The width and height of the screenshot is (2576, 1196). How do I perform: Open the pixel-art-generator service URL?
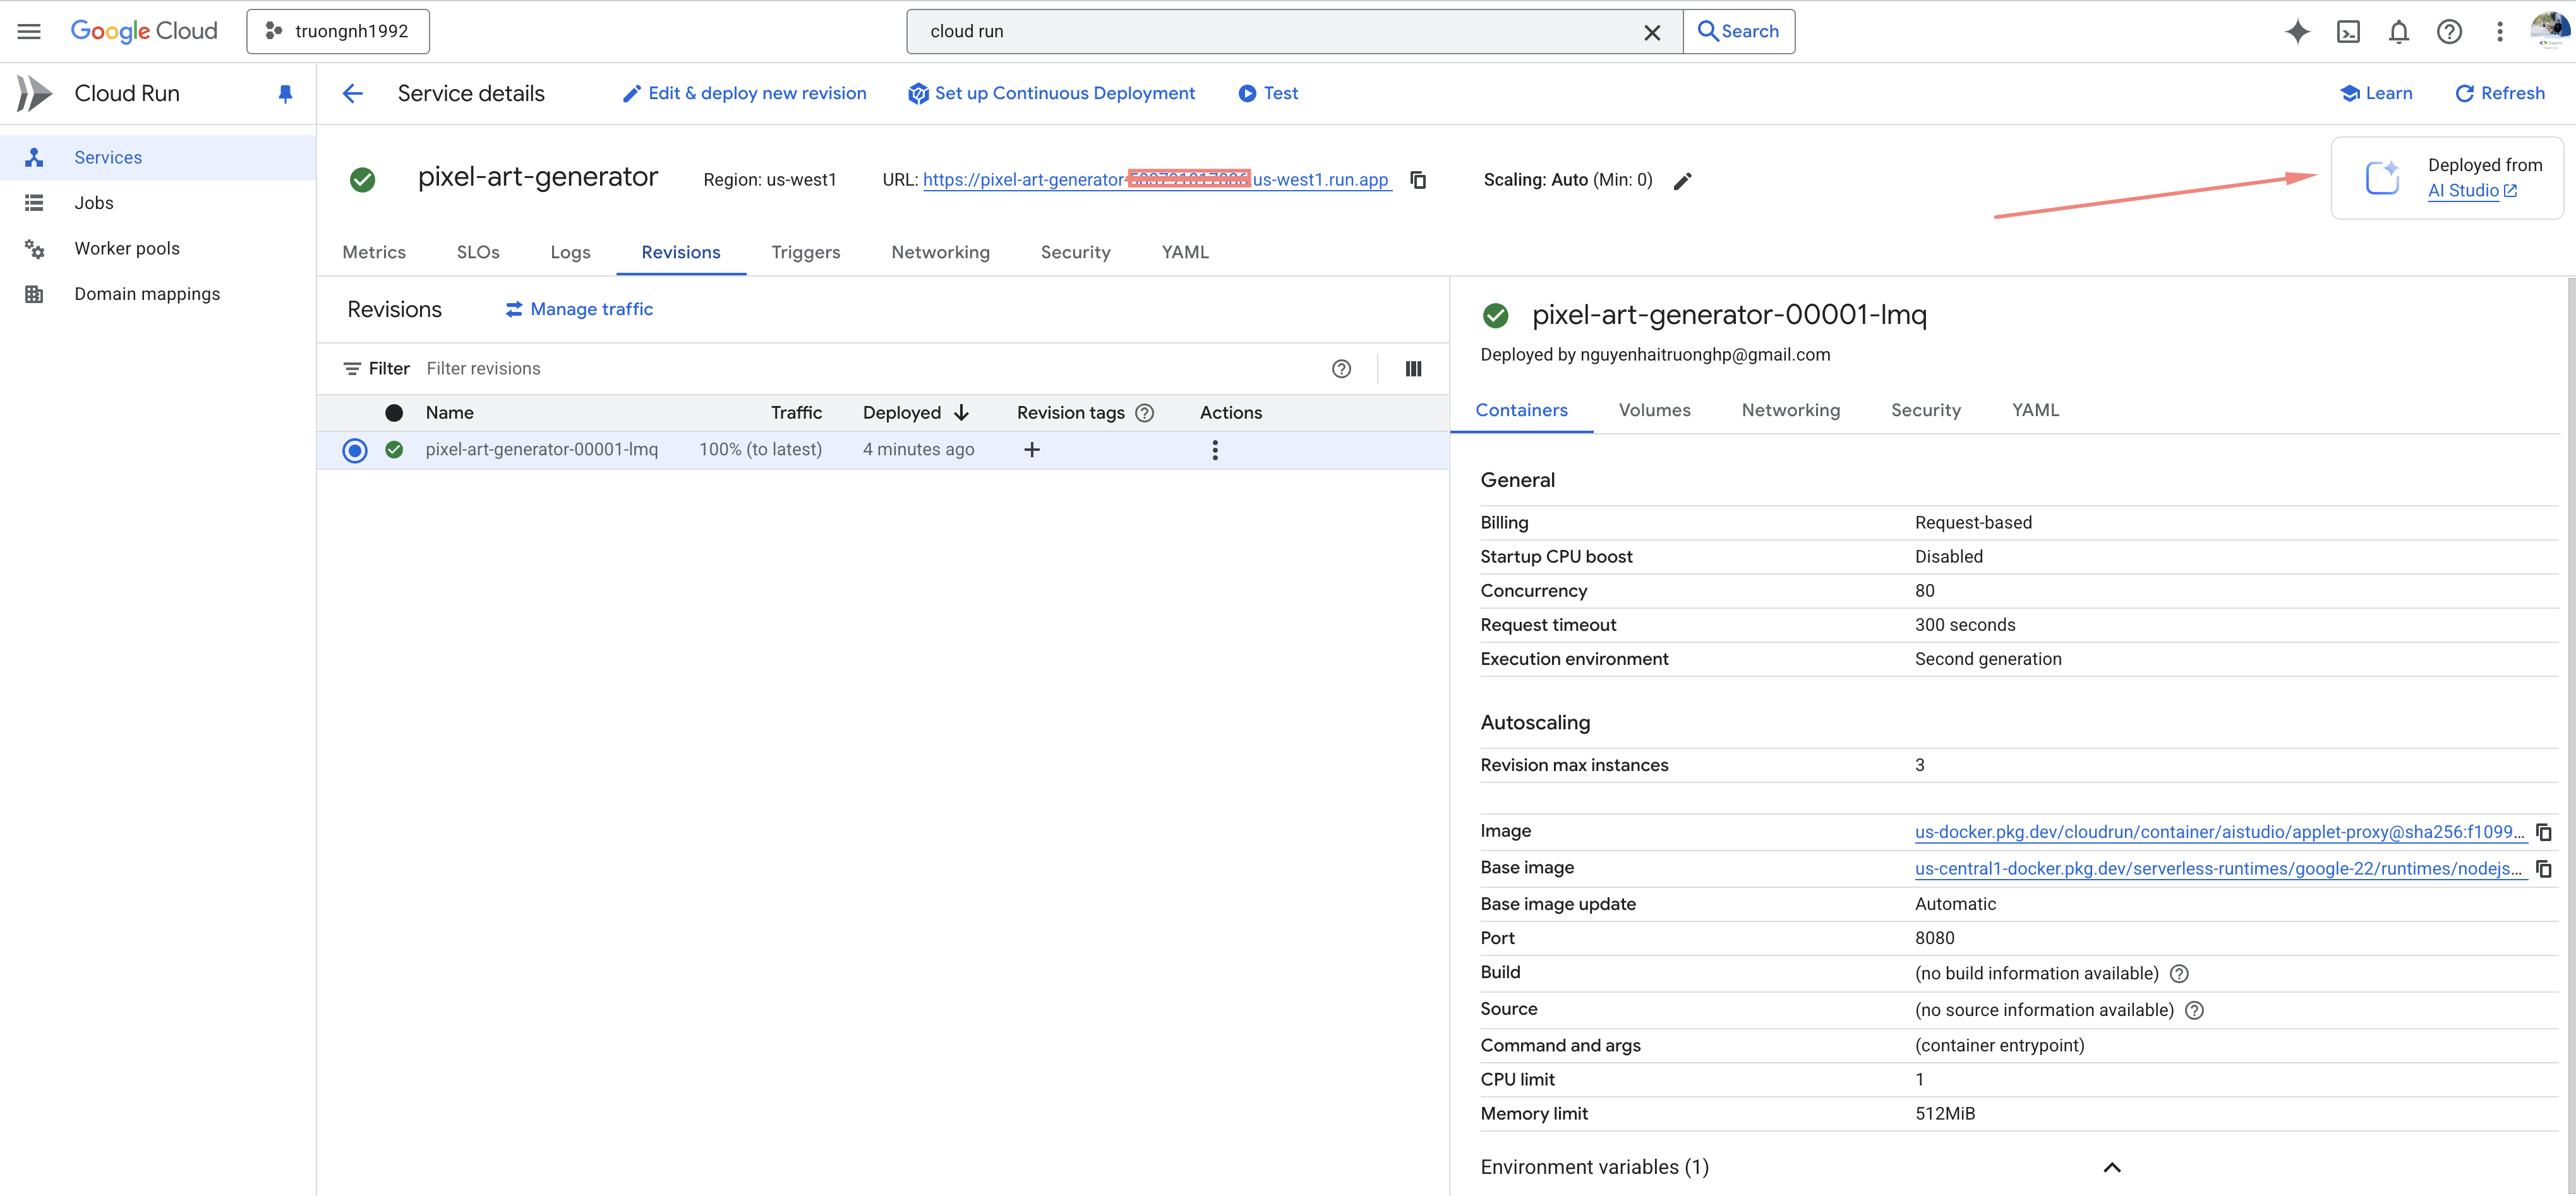point(1156,180)
